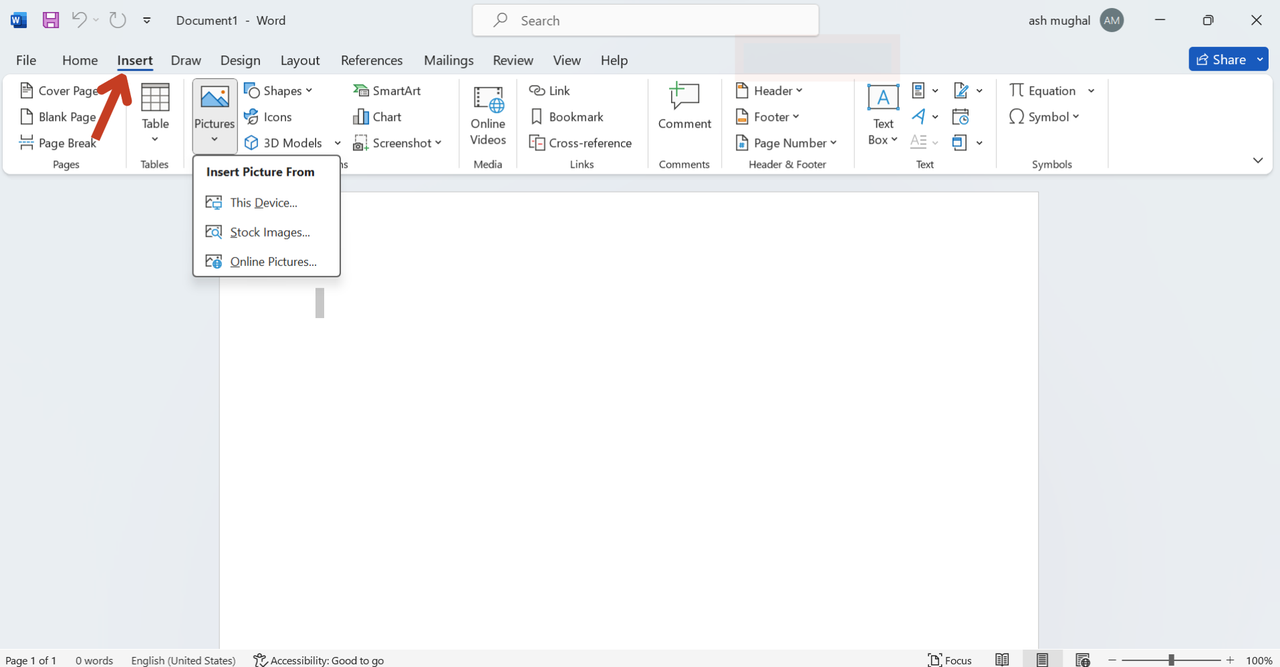The width and height of the screenshot is (1280, 667).
Task: Switch to the Design tab
Action: 240,60
